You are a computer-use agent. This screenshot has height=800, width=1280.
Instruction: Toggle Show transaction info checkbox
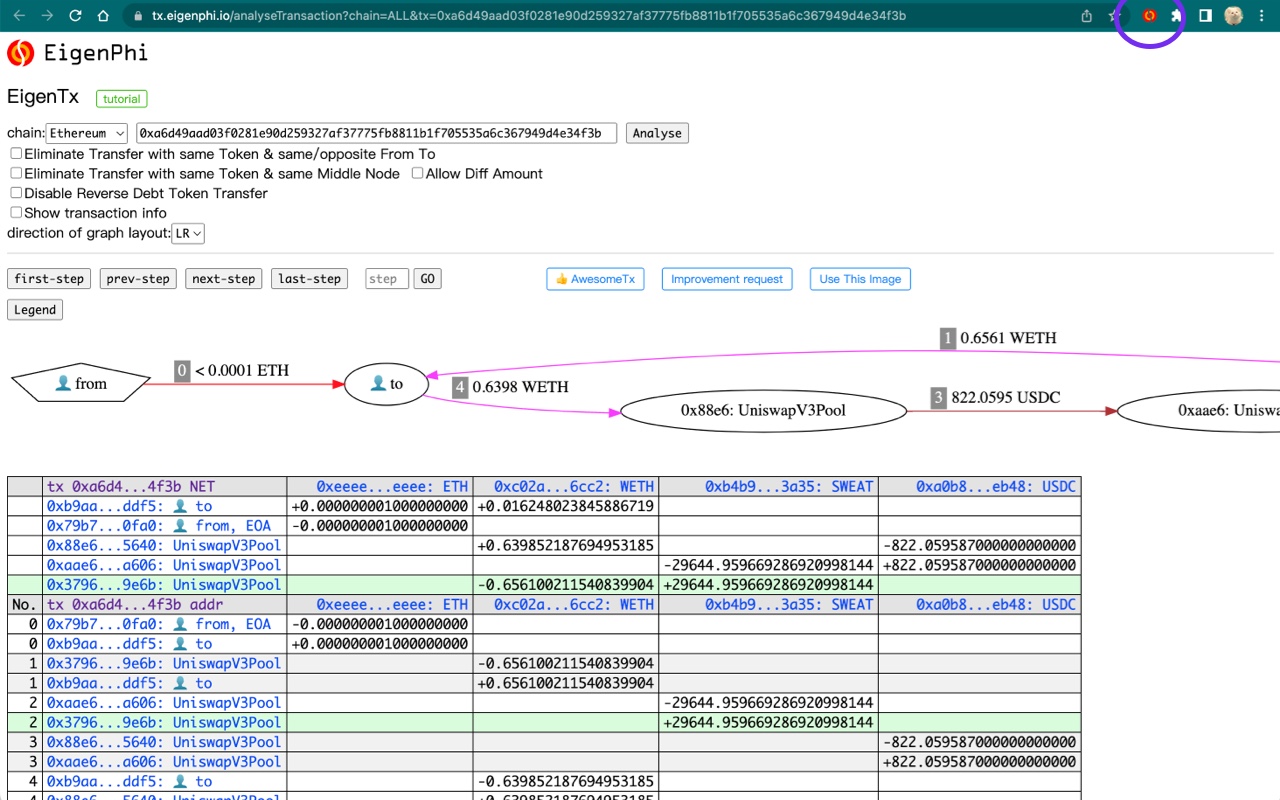[16, 213]
